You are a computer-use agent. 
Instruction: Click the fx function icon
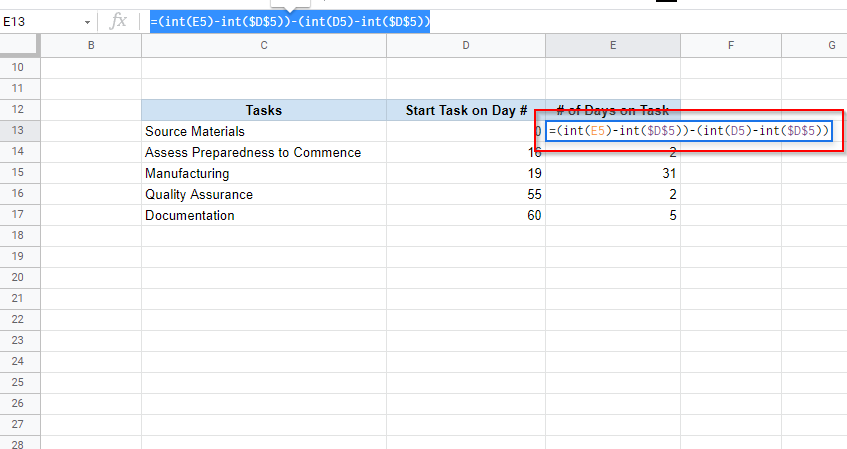pos(118,21)
